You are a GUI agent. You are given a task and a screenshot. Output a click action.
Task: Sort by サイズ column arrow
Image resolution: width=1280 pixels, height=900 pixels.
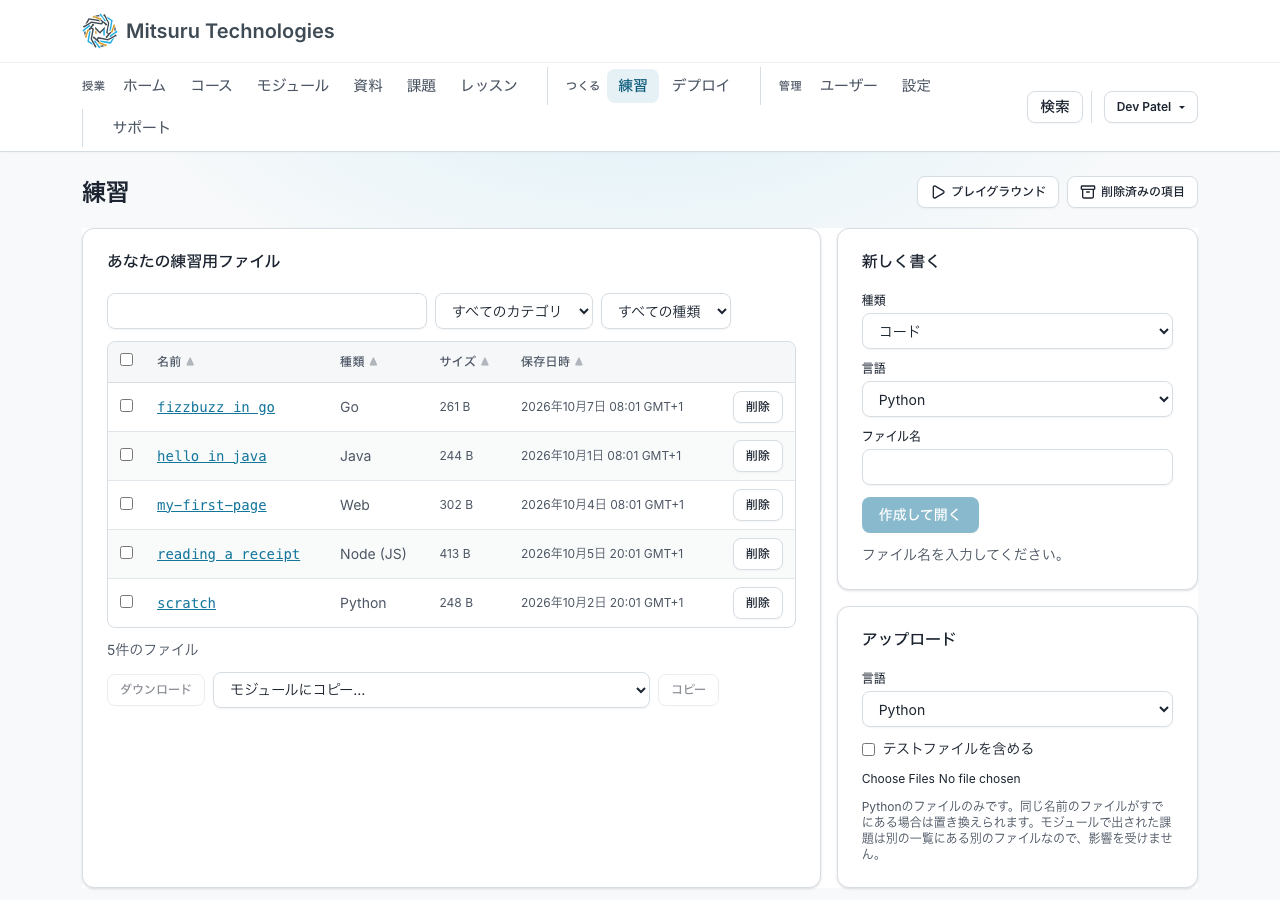485,362
